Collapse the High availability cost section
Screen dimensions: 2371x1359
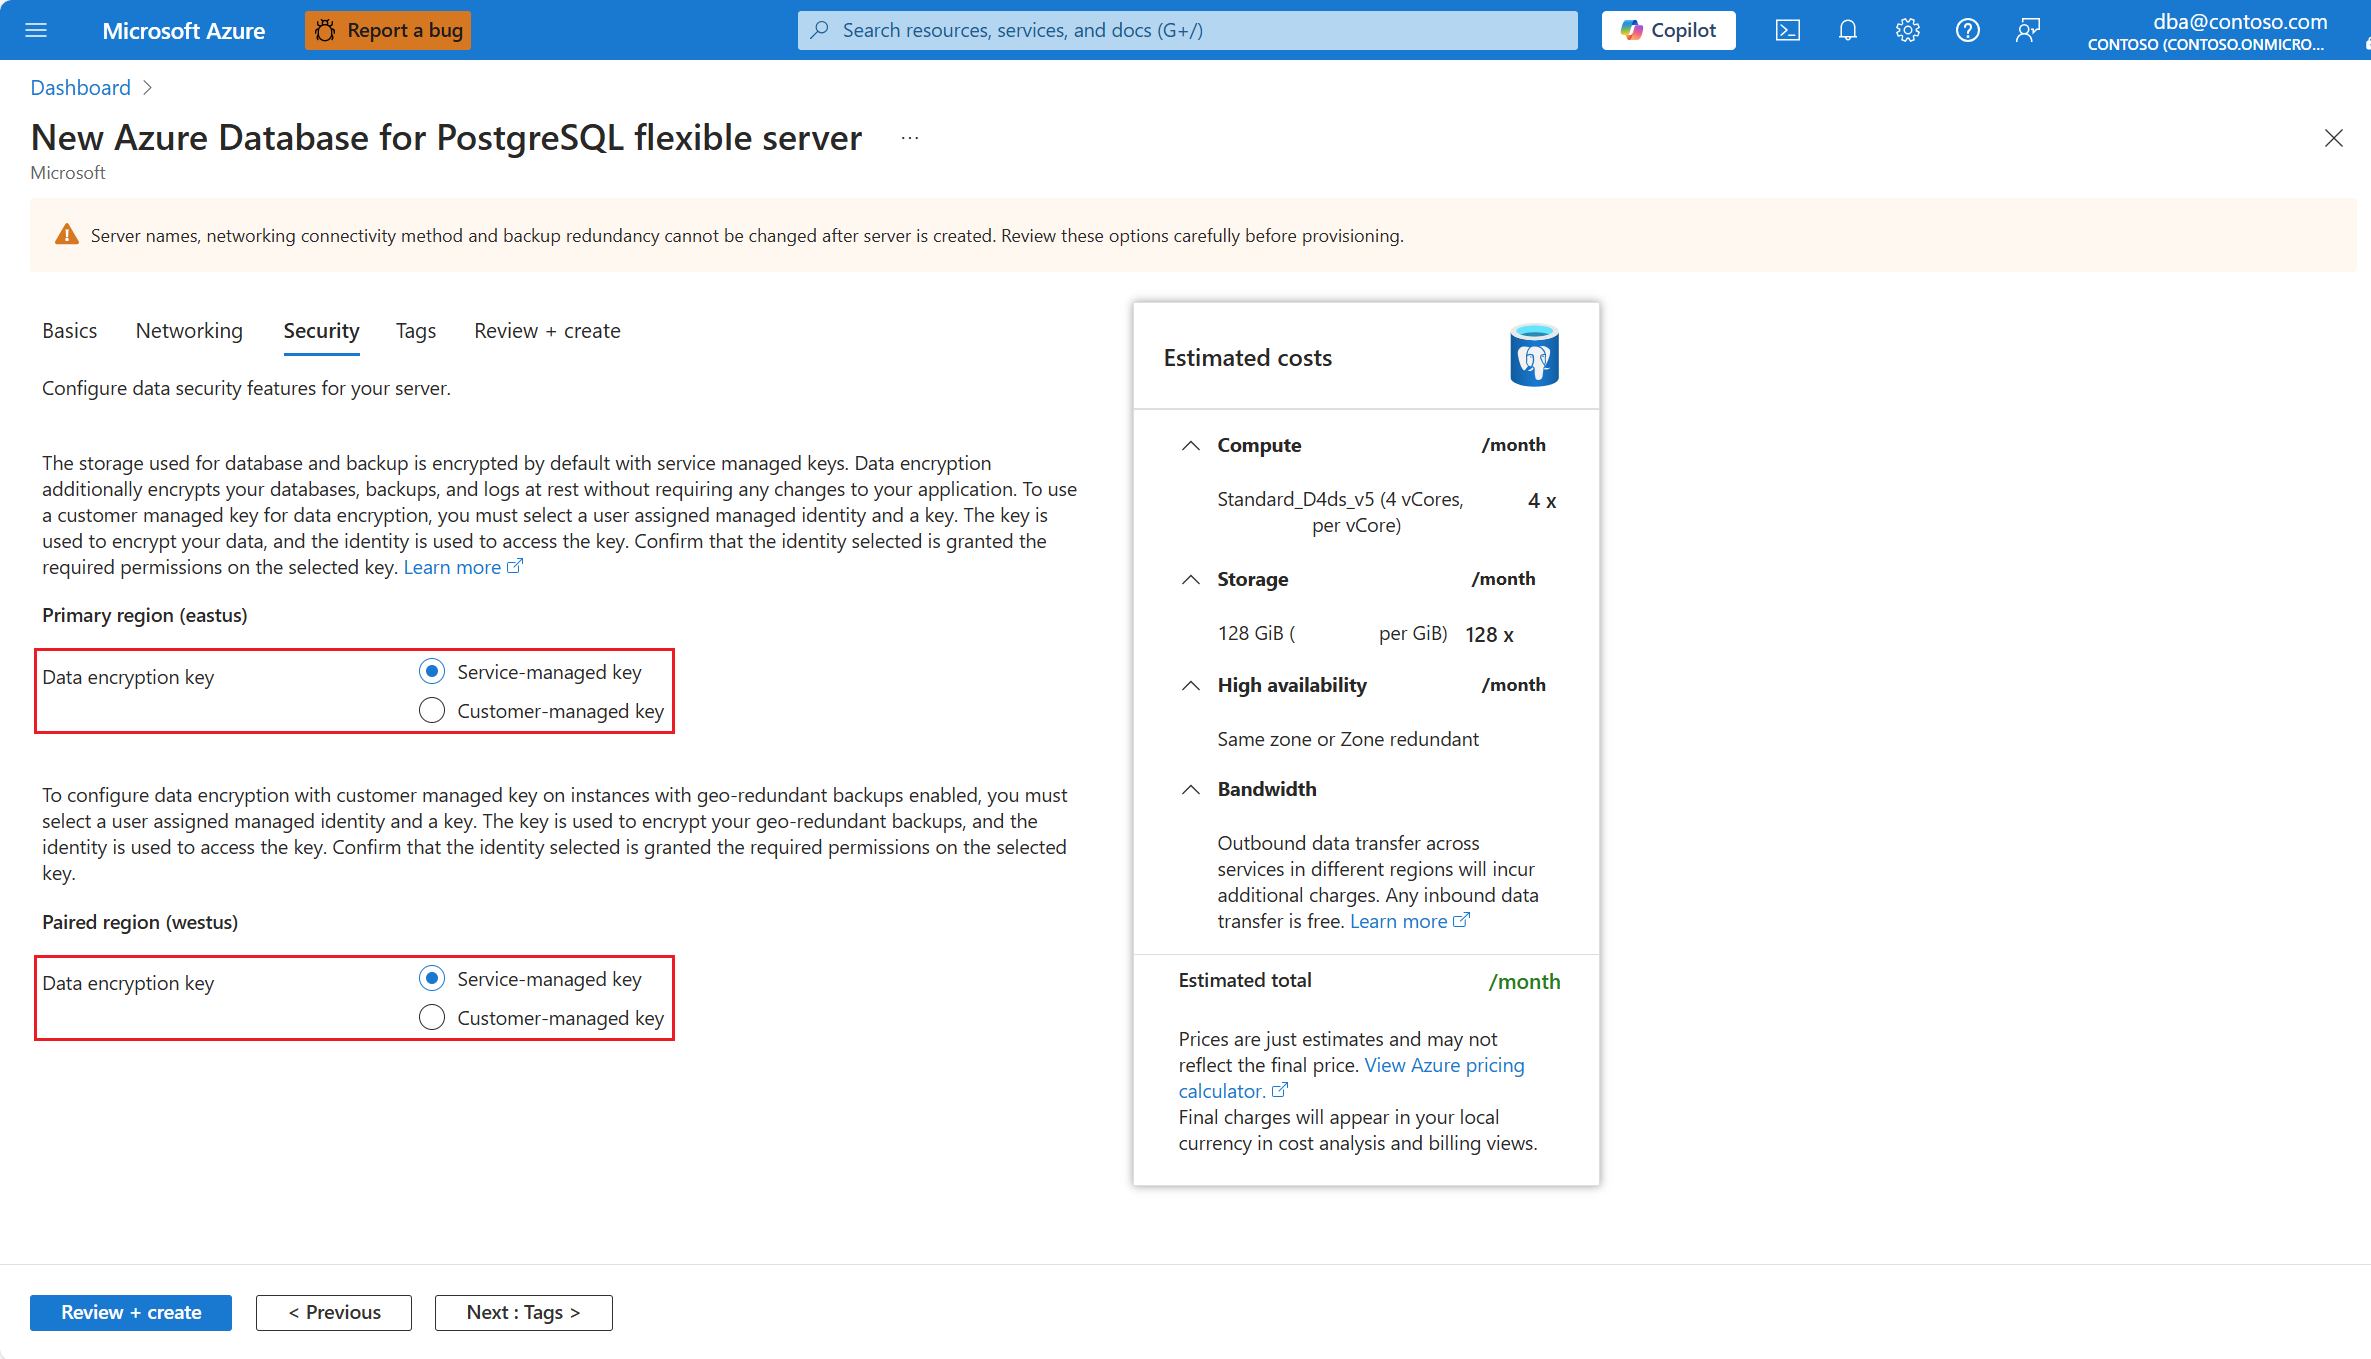pyautogui.click(x=1190, y=686)
